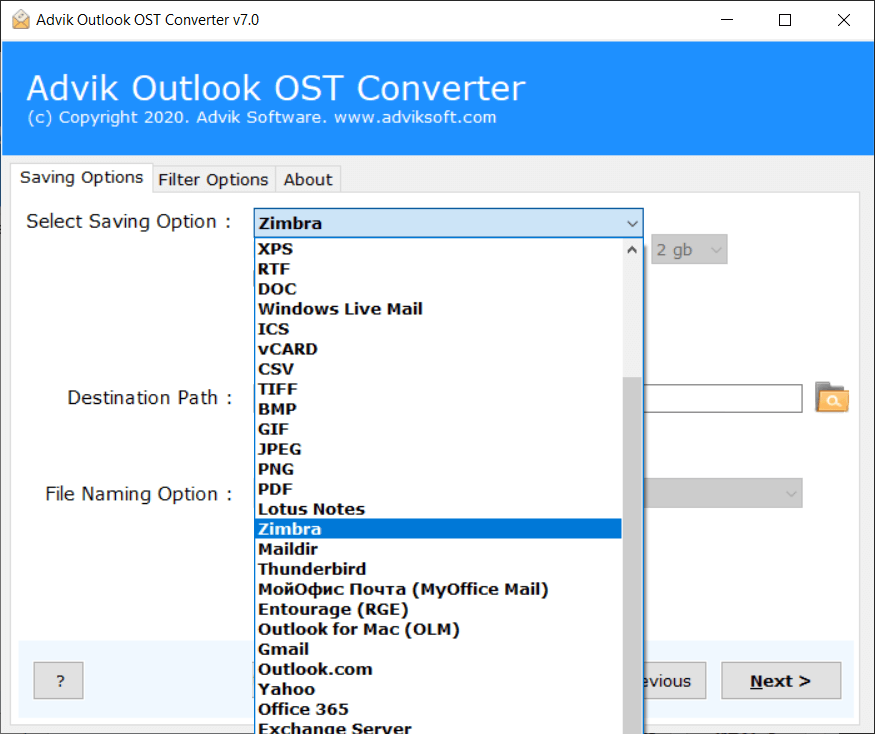Click the folder browse icon beside destination path
This screenshot has height=734, width=875.
(831, 397)
